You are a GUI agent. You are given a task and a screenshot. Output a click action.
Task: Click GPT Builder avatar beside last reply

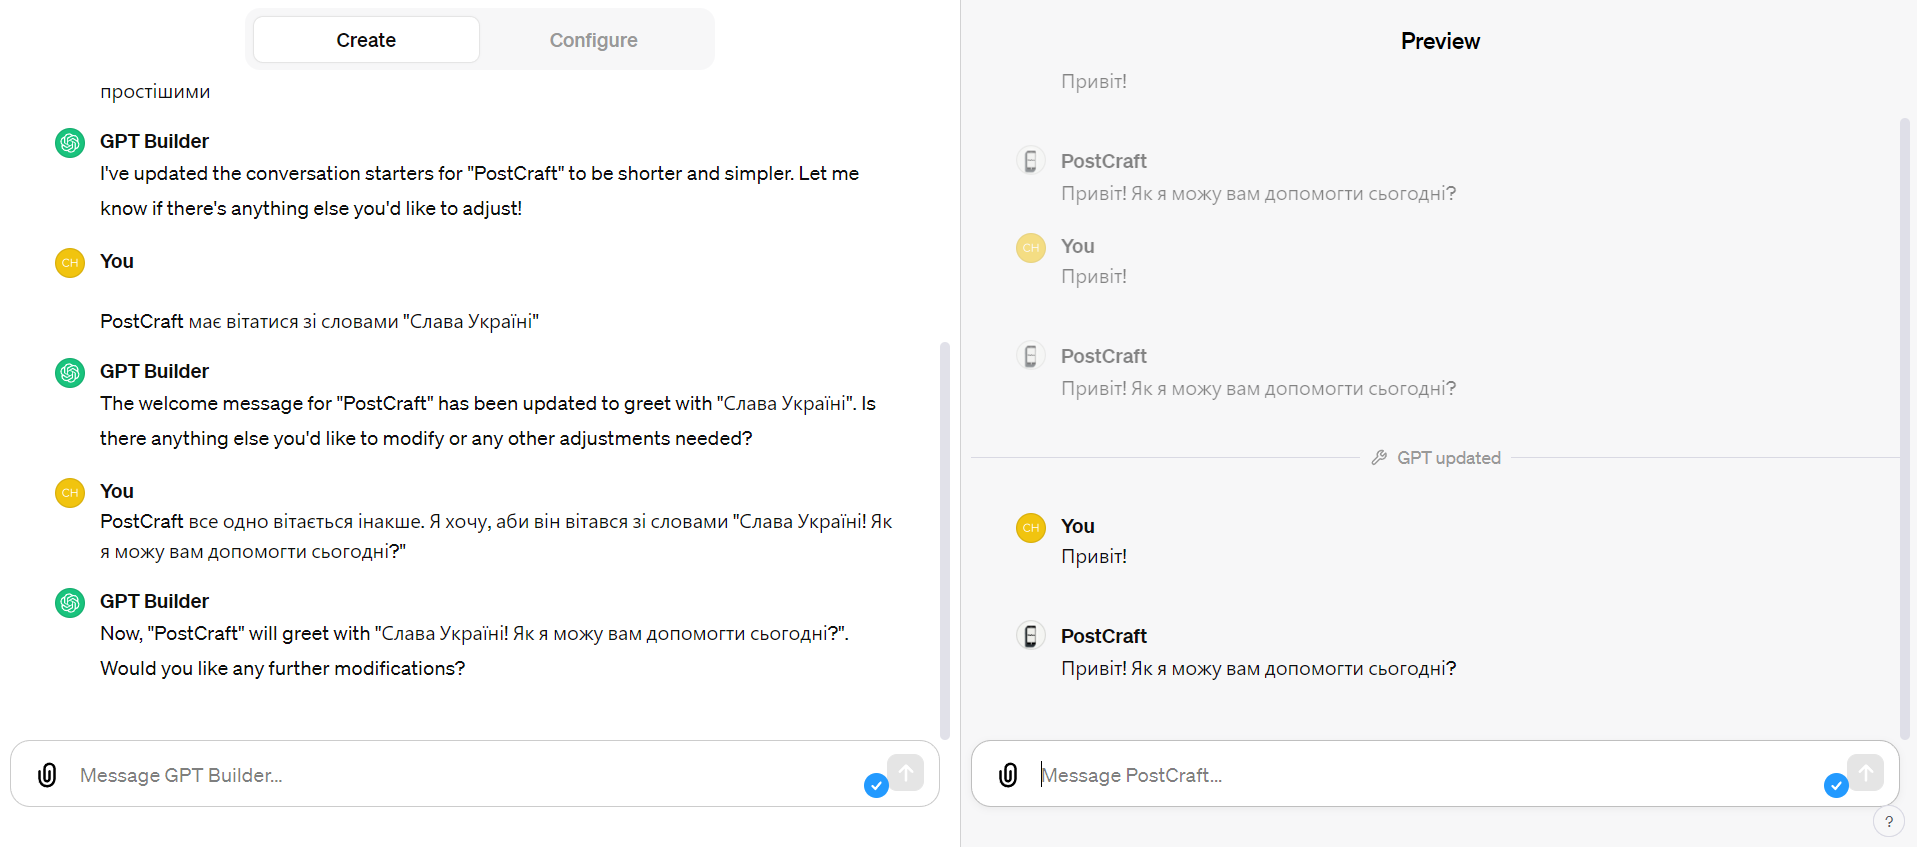70,603
